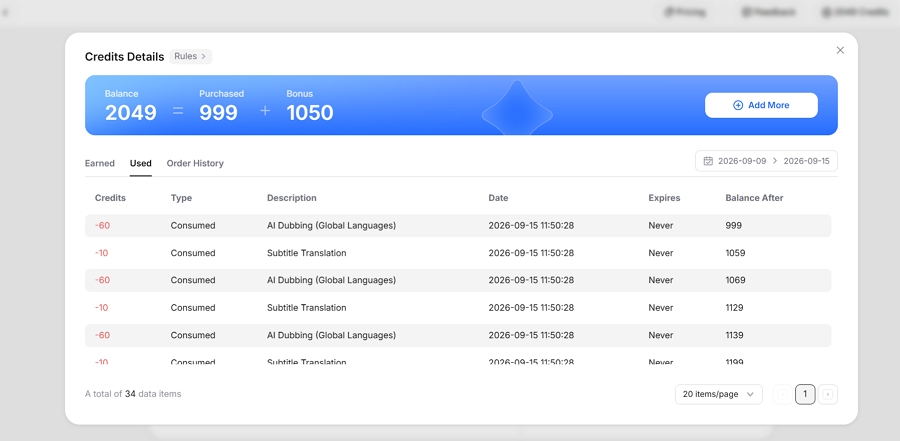Click the Description column header
The width and height of the screenshot is (900, 441).
coord(292,198)
